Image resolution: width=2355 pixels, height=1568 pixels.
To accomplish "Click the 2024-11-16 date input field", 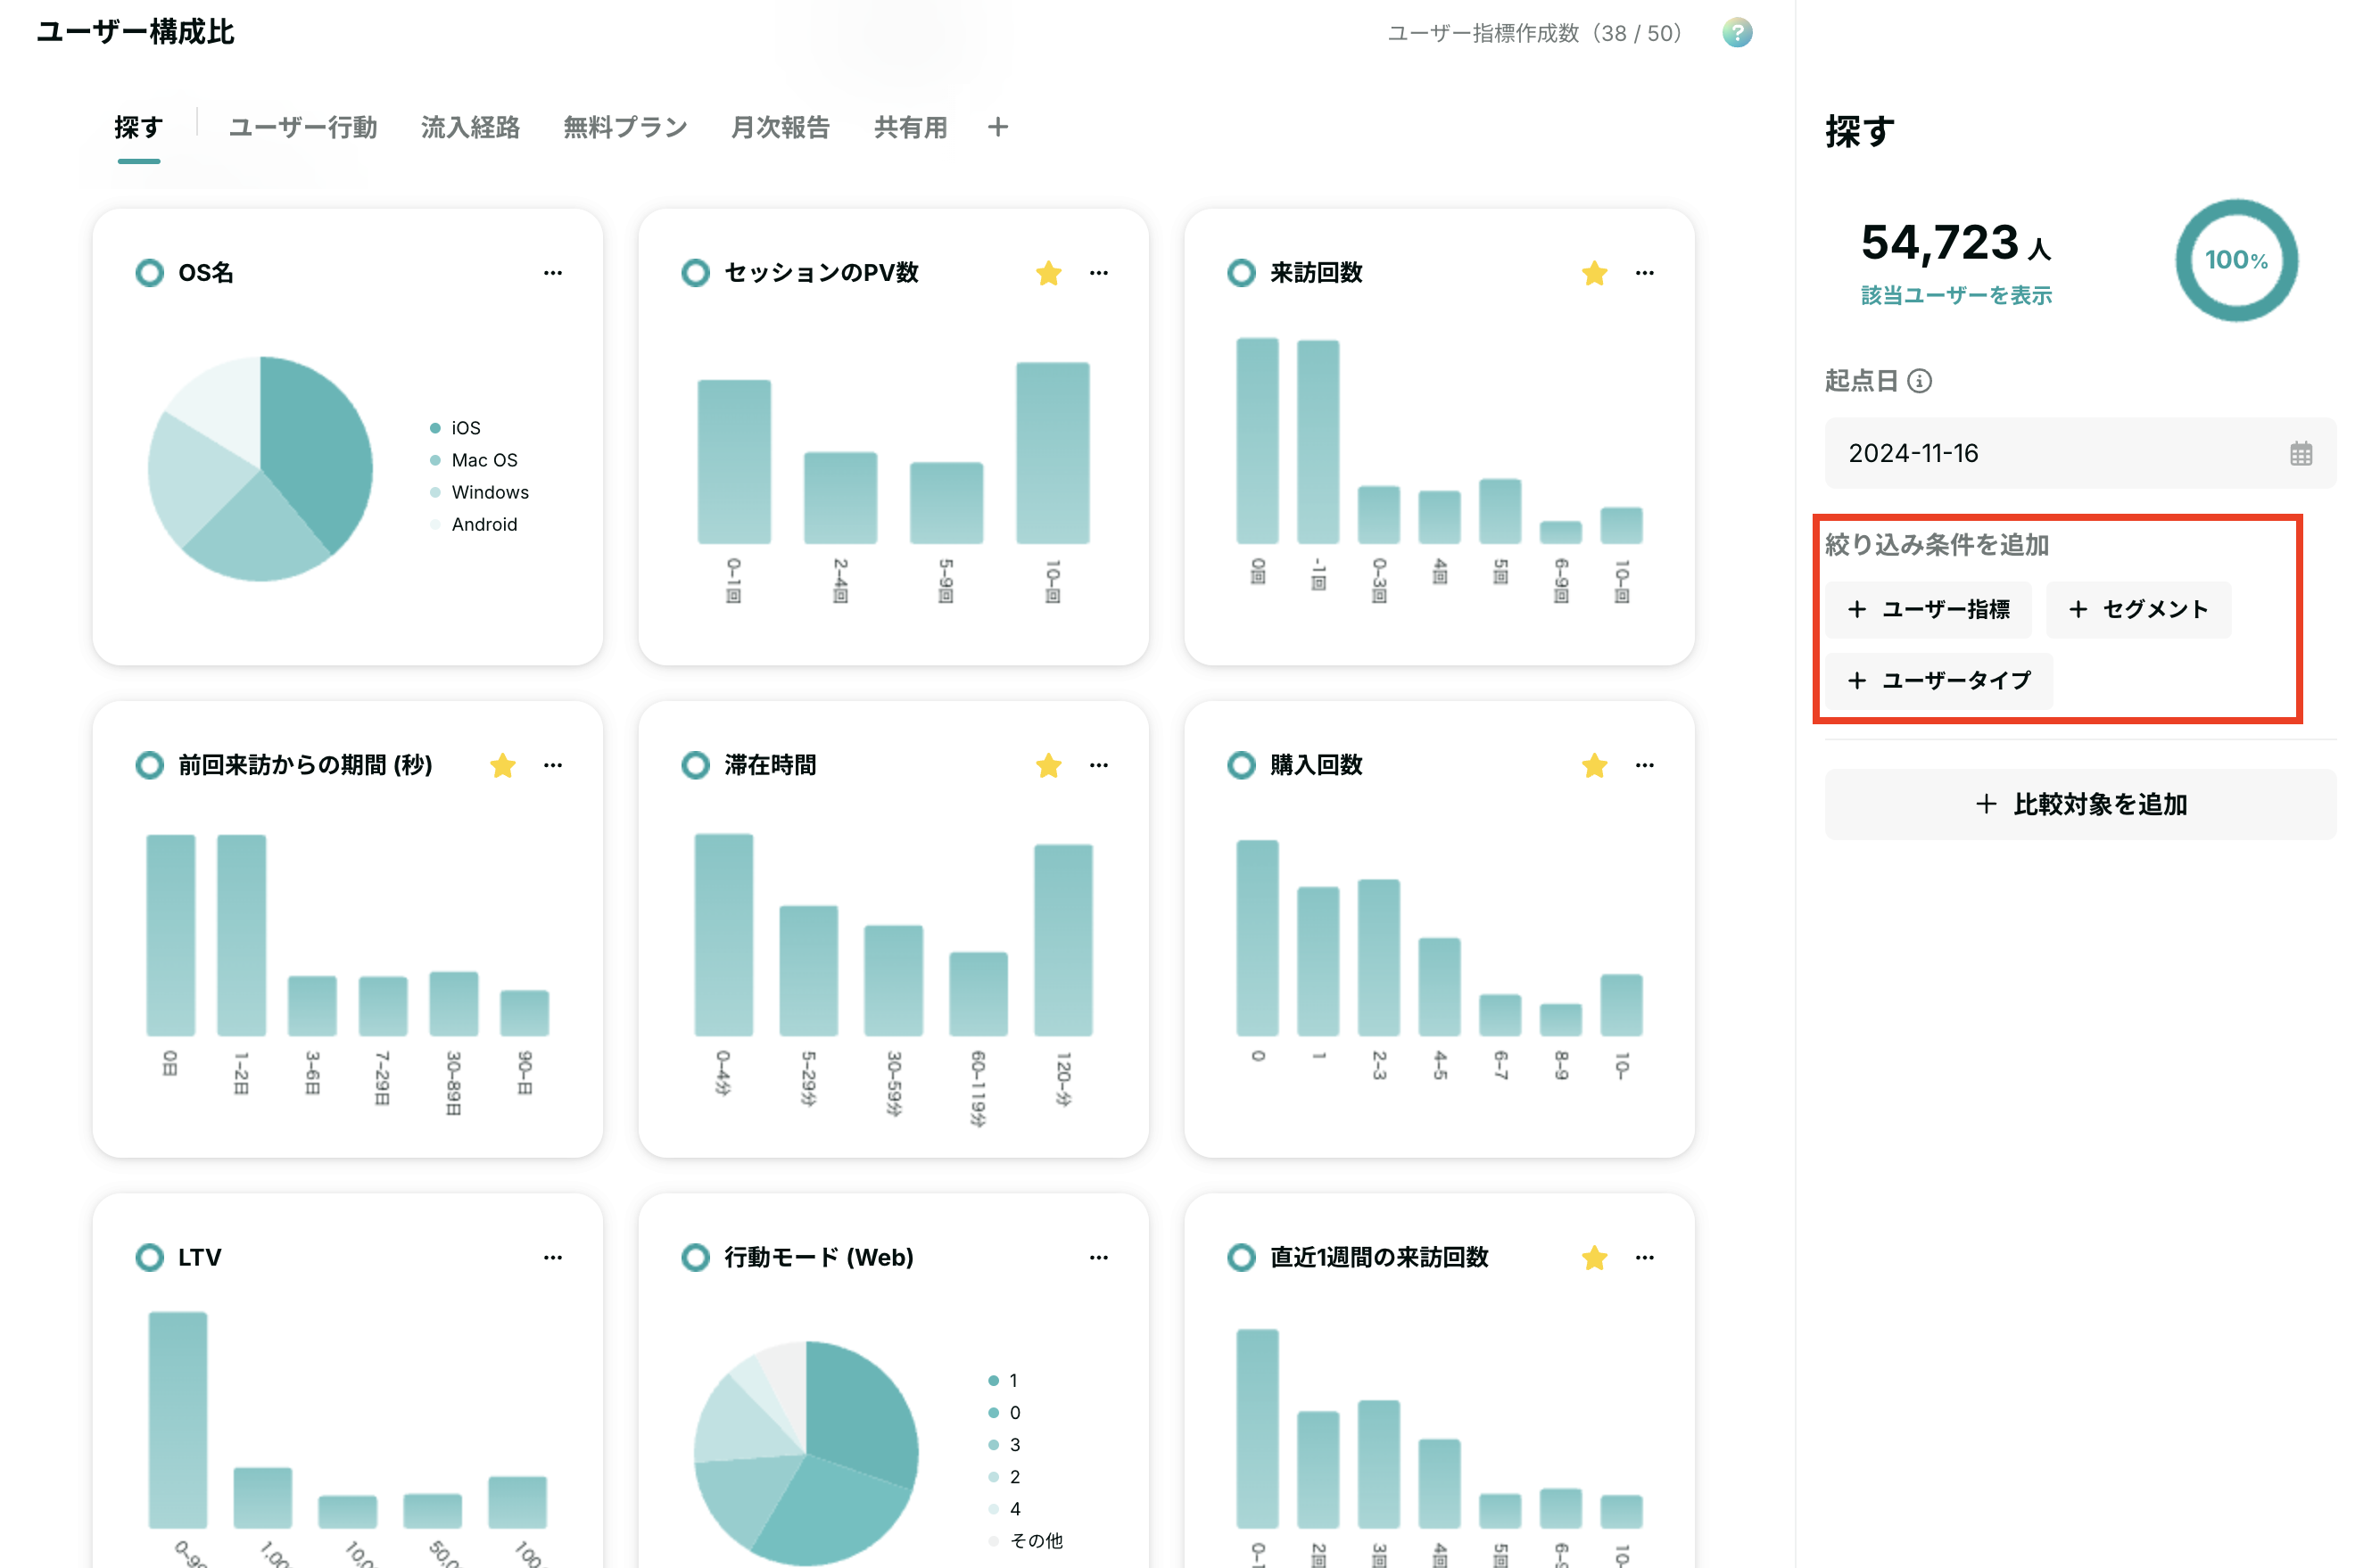I will click(2080, 454).
